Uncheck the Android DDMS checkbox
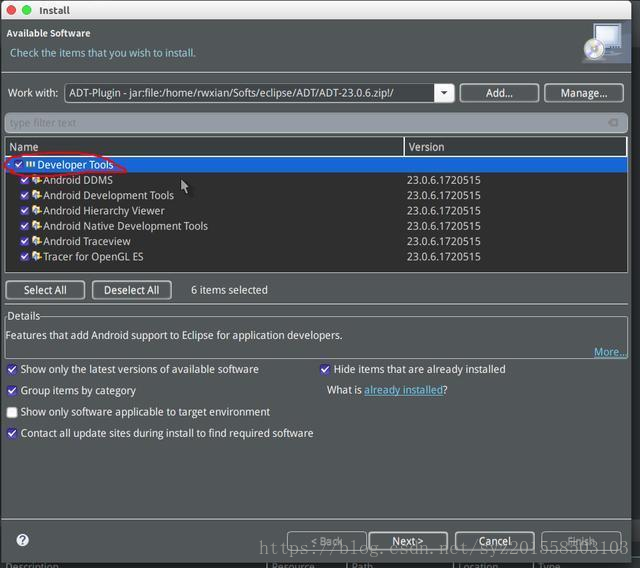Screen dimensions: 640x568 coord(24,180)
